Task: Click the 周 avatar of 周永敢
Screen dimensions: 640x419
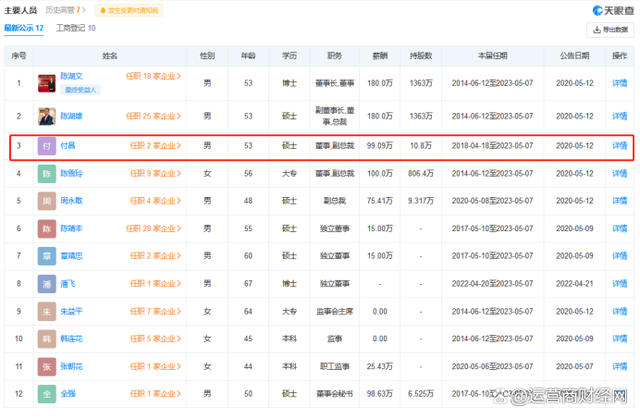Action: [x=47, y=201]
